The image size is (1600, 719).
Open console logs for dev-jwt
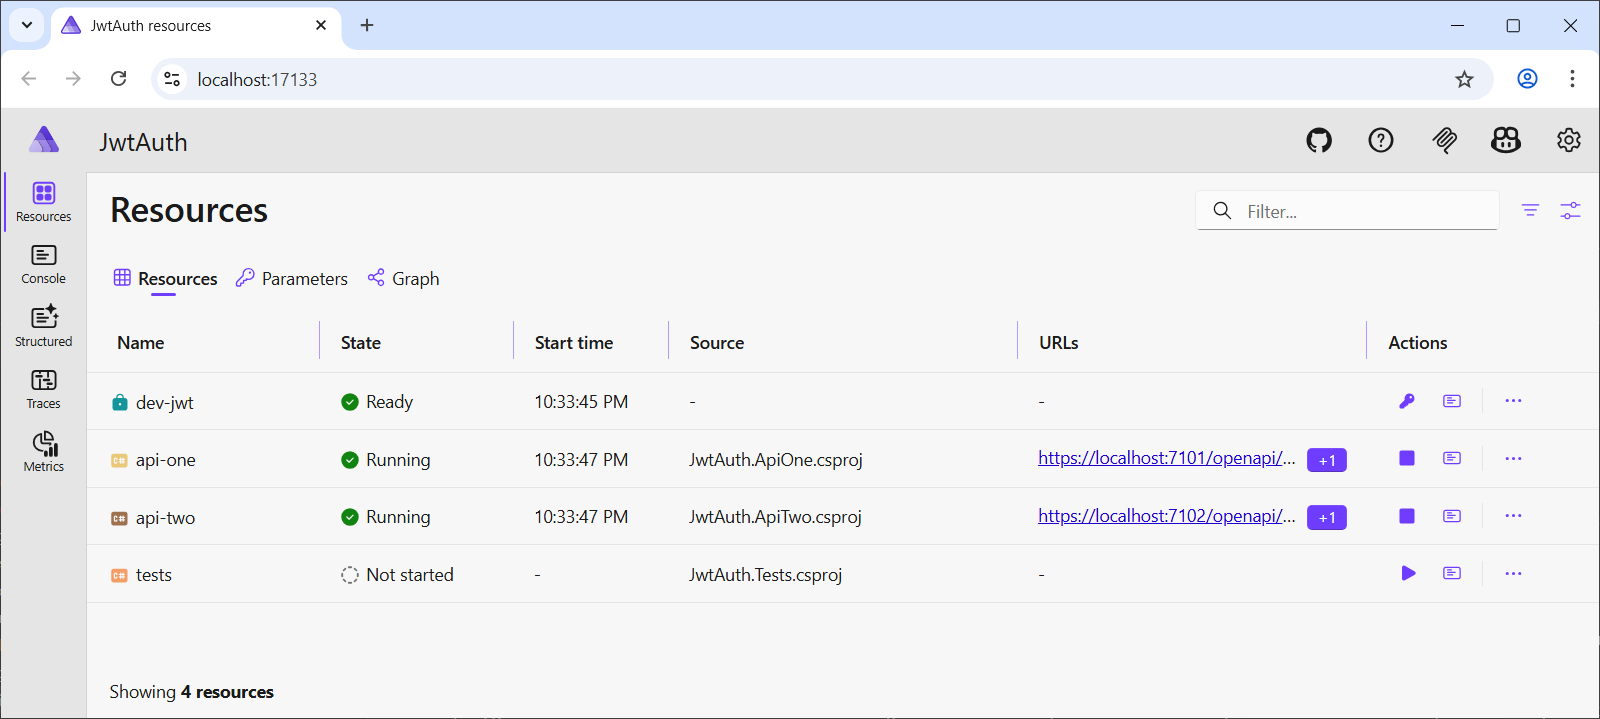coord(1452,401)
